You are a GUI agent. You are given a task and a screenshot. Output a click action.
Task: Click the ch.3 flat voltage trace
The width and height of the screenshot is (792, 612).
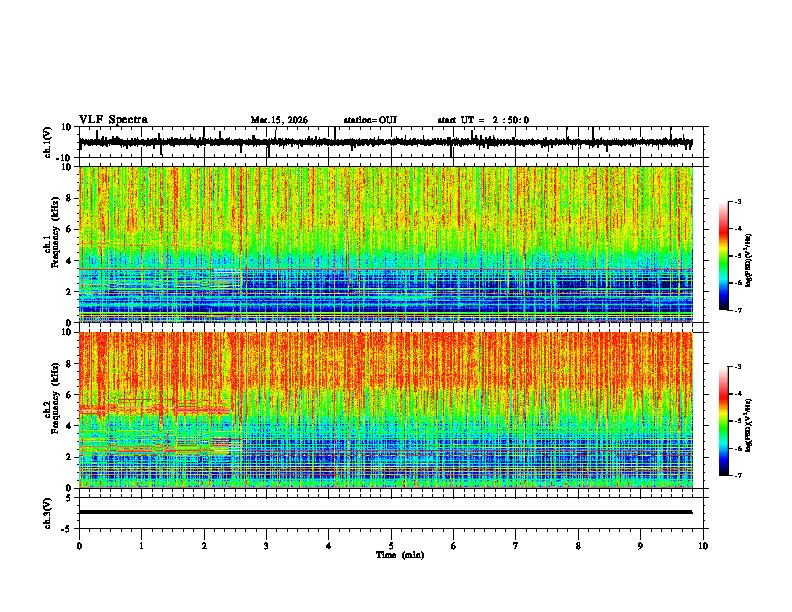(x=385, y=512)
